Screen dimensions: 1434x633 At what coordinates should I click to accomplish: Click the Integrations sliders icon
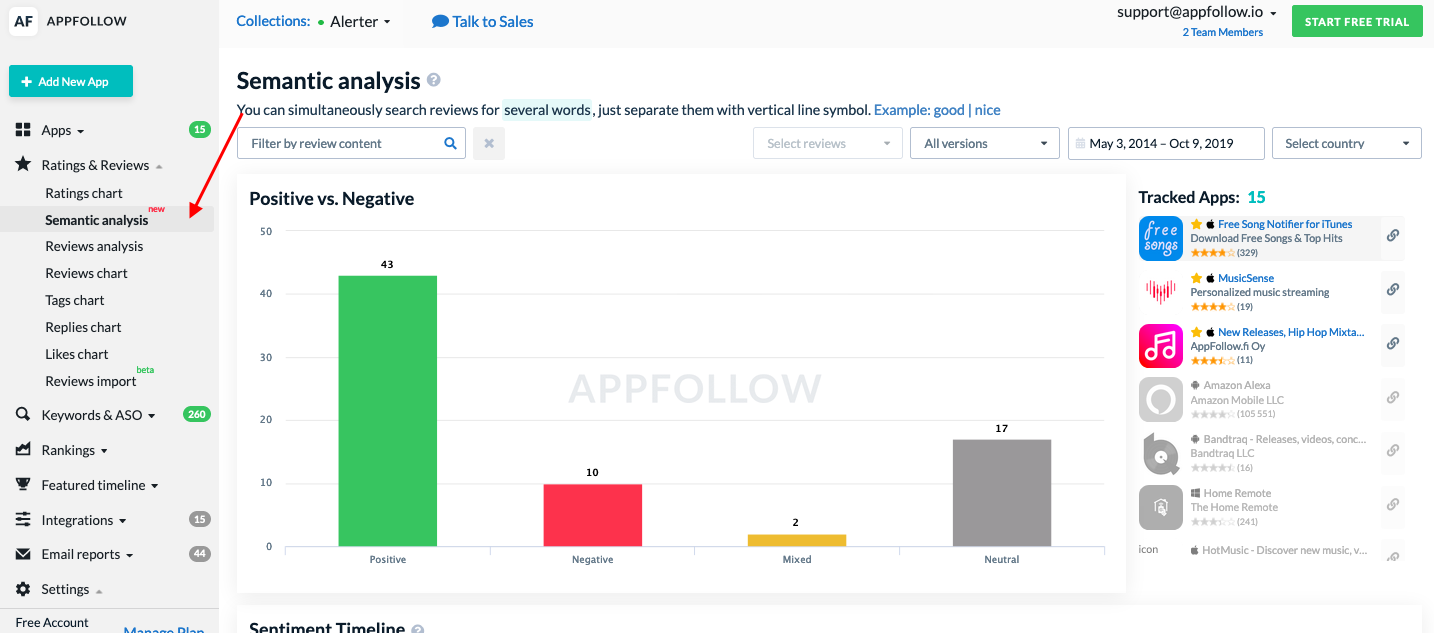click(22, 519)
